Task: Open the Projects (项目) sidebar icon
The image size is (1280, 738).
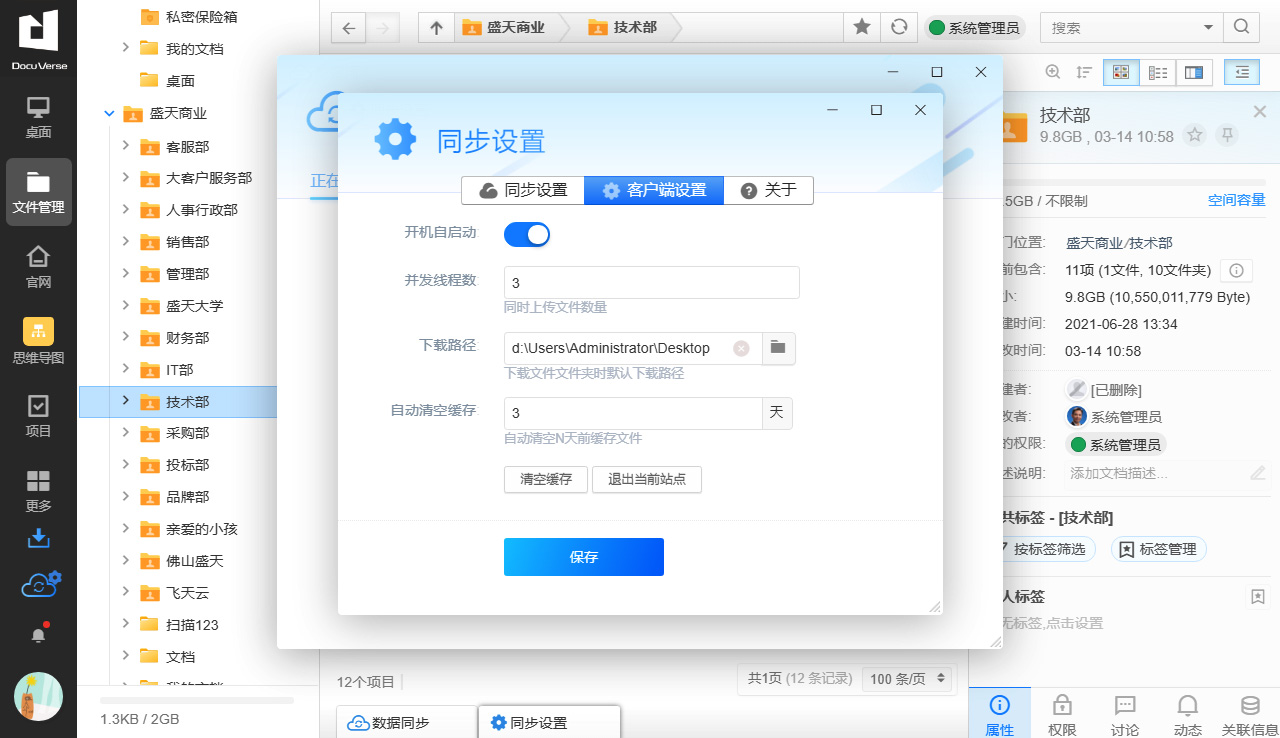Action: (x=38, y=416)
